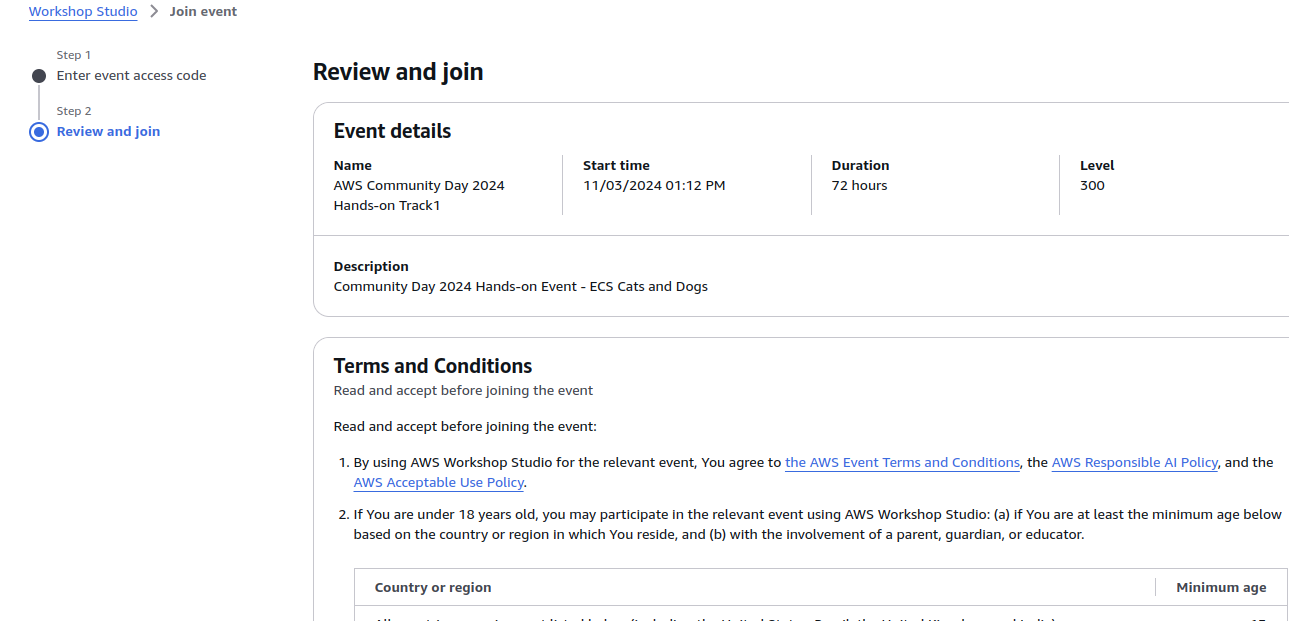1289x621 pixels.
Task: Click the Join event breadcrumb text
Action: 203,12
